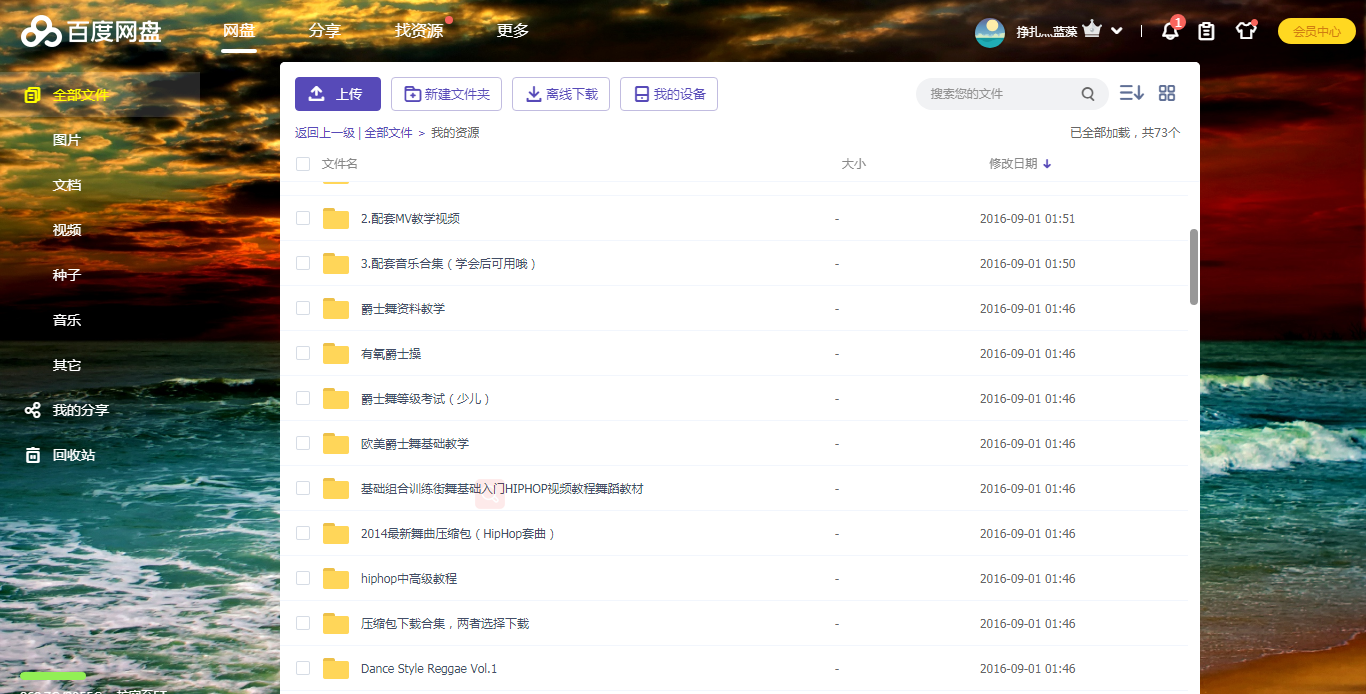Click the 离线下载 button
This screenshot has width=1366, height=694.
561,94
